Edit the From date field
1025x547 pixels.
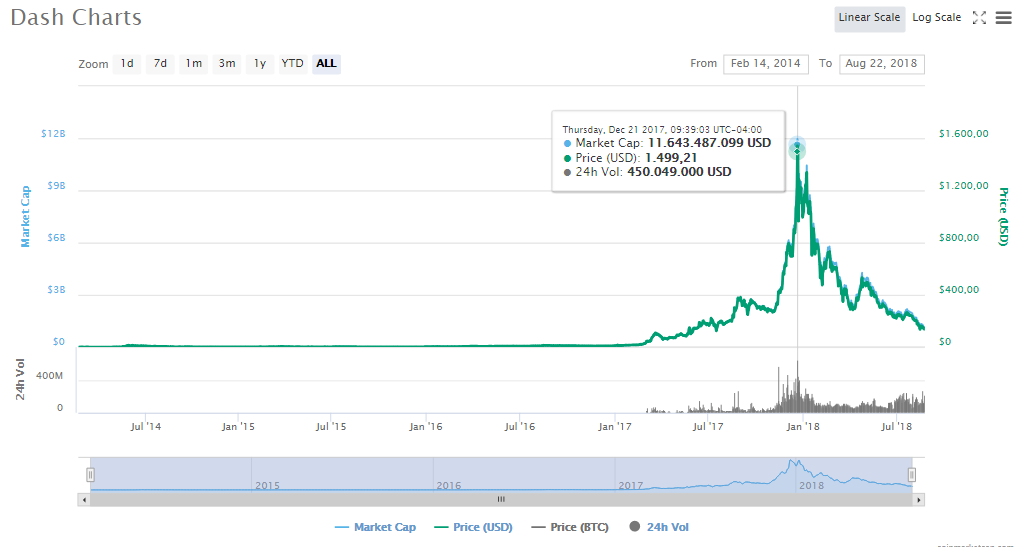click(765, 63)
